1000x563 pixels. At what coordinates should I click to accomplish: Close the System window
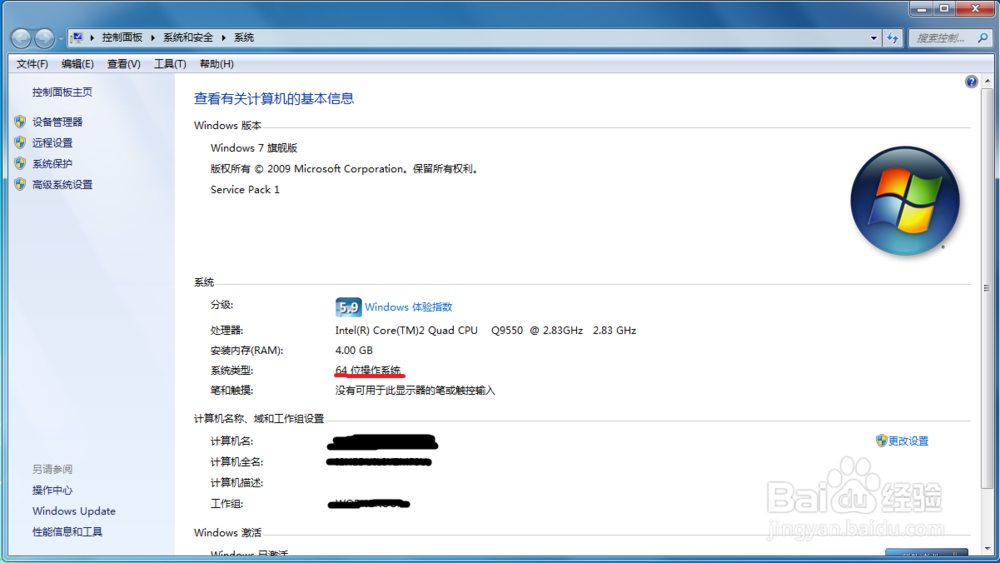point(975,8)
